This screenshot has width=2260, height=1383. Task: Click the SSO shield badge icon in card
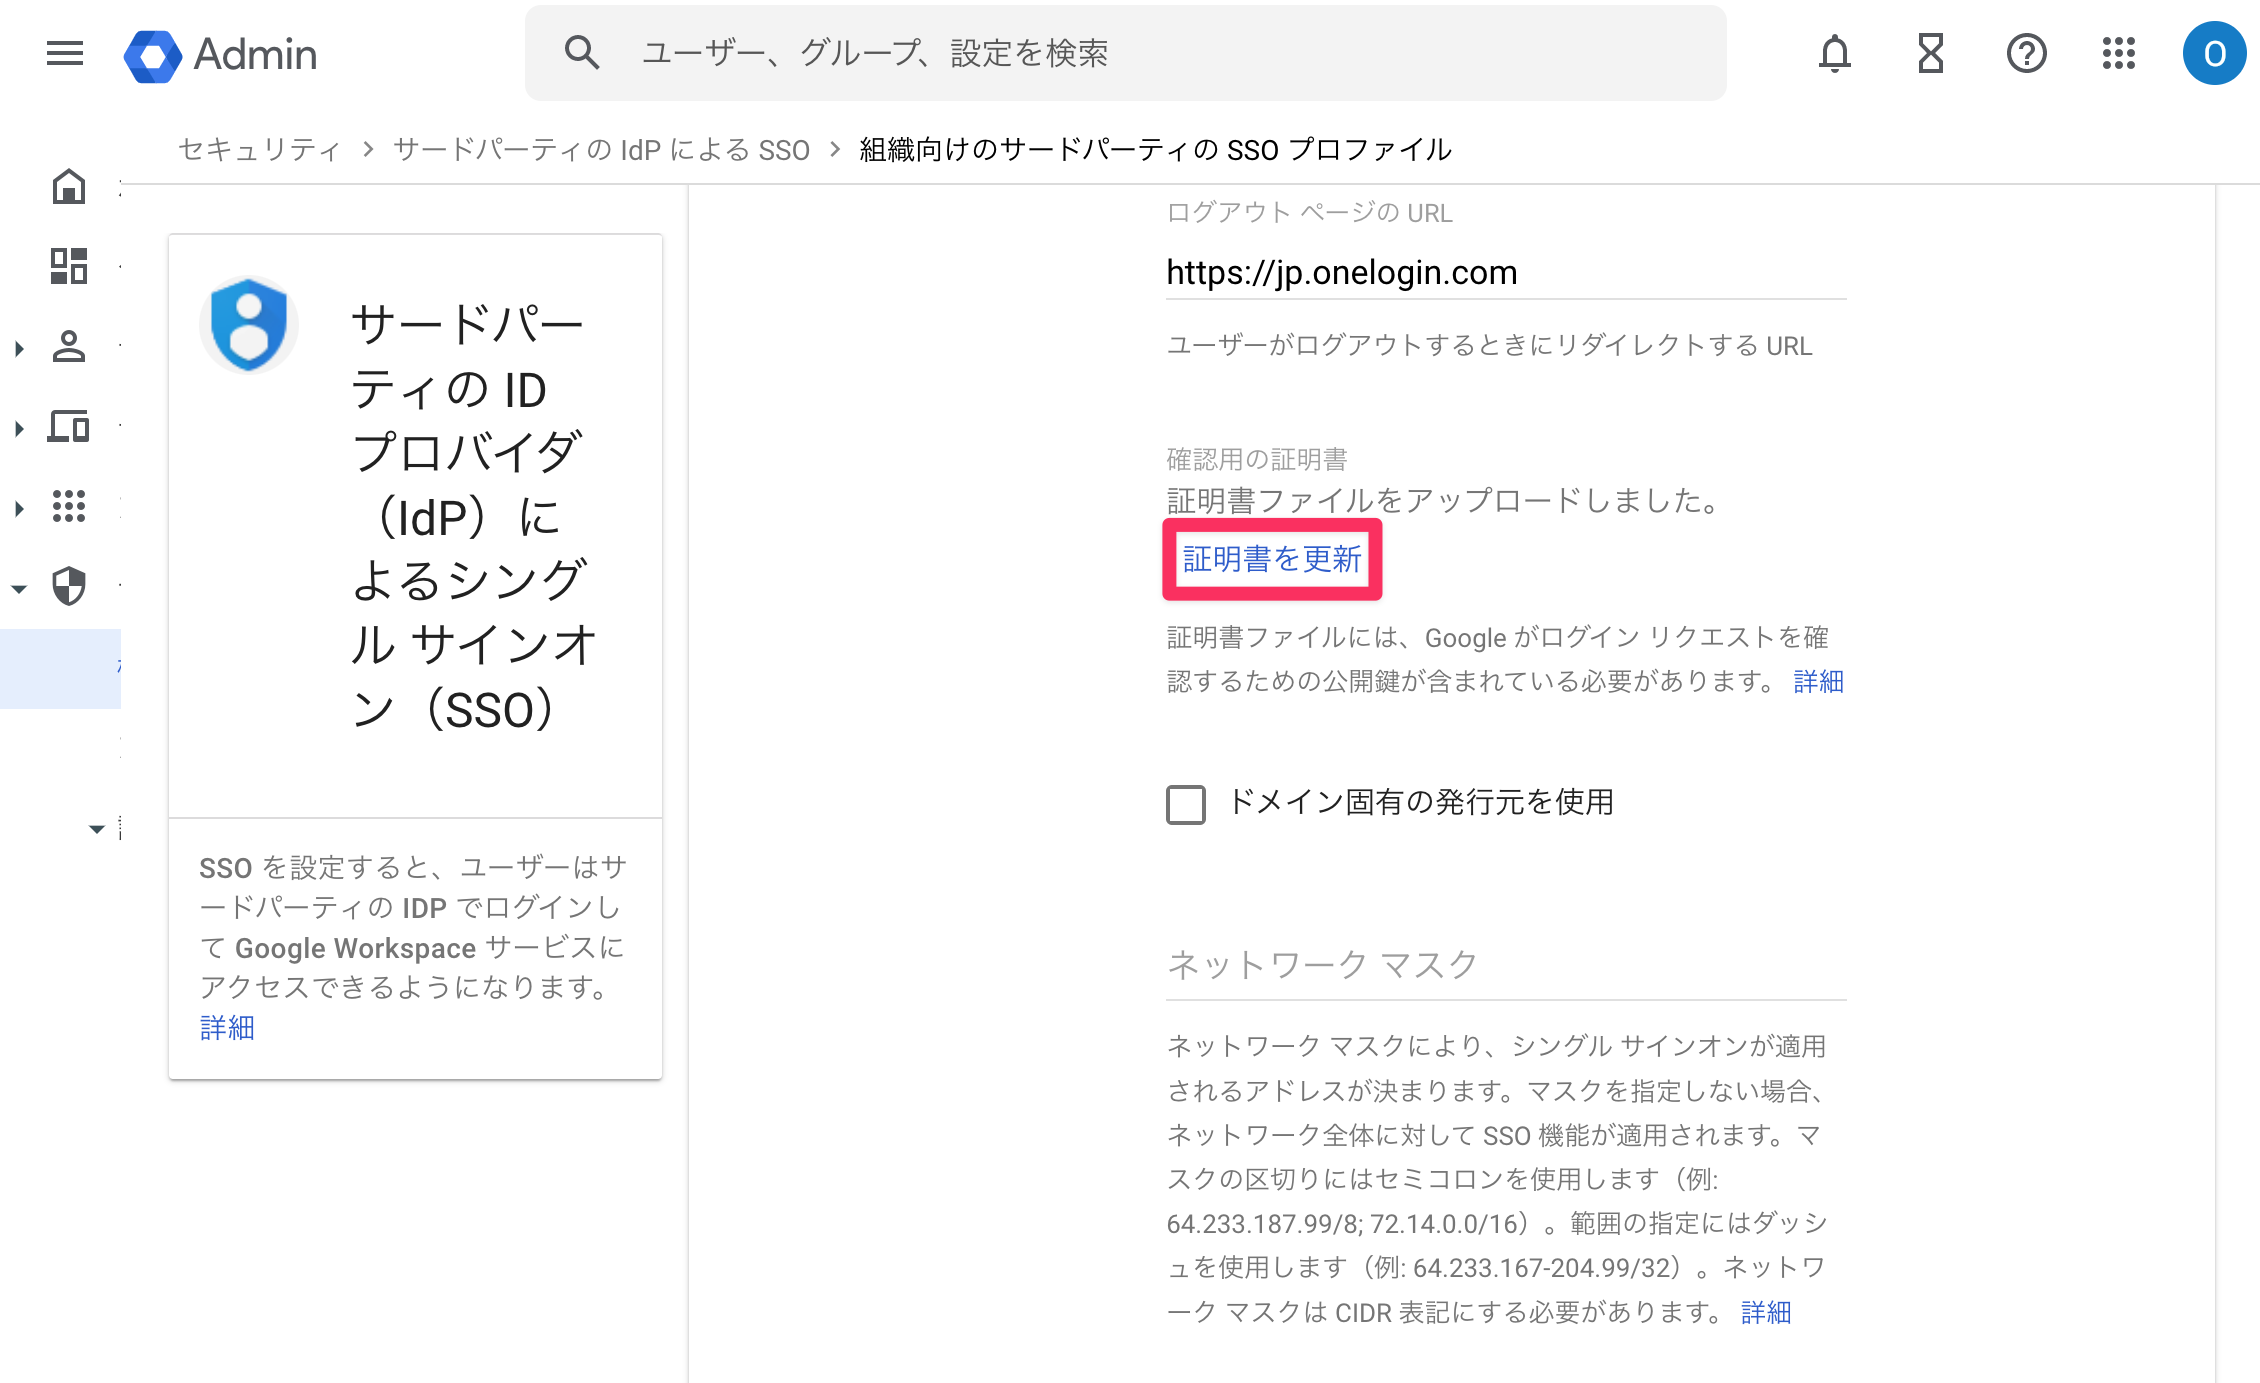point(249,325)
